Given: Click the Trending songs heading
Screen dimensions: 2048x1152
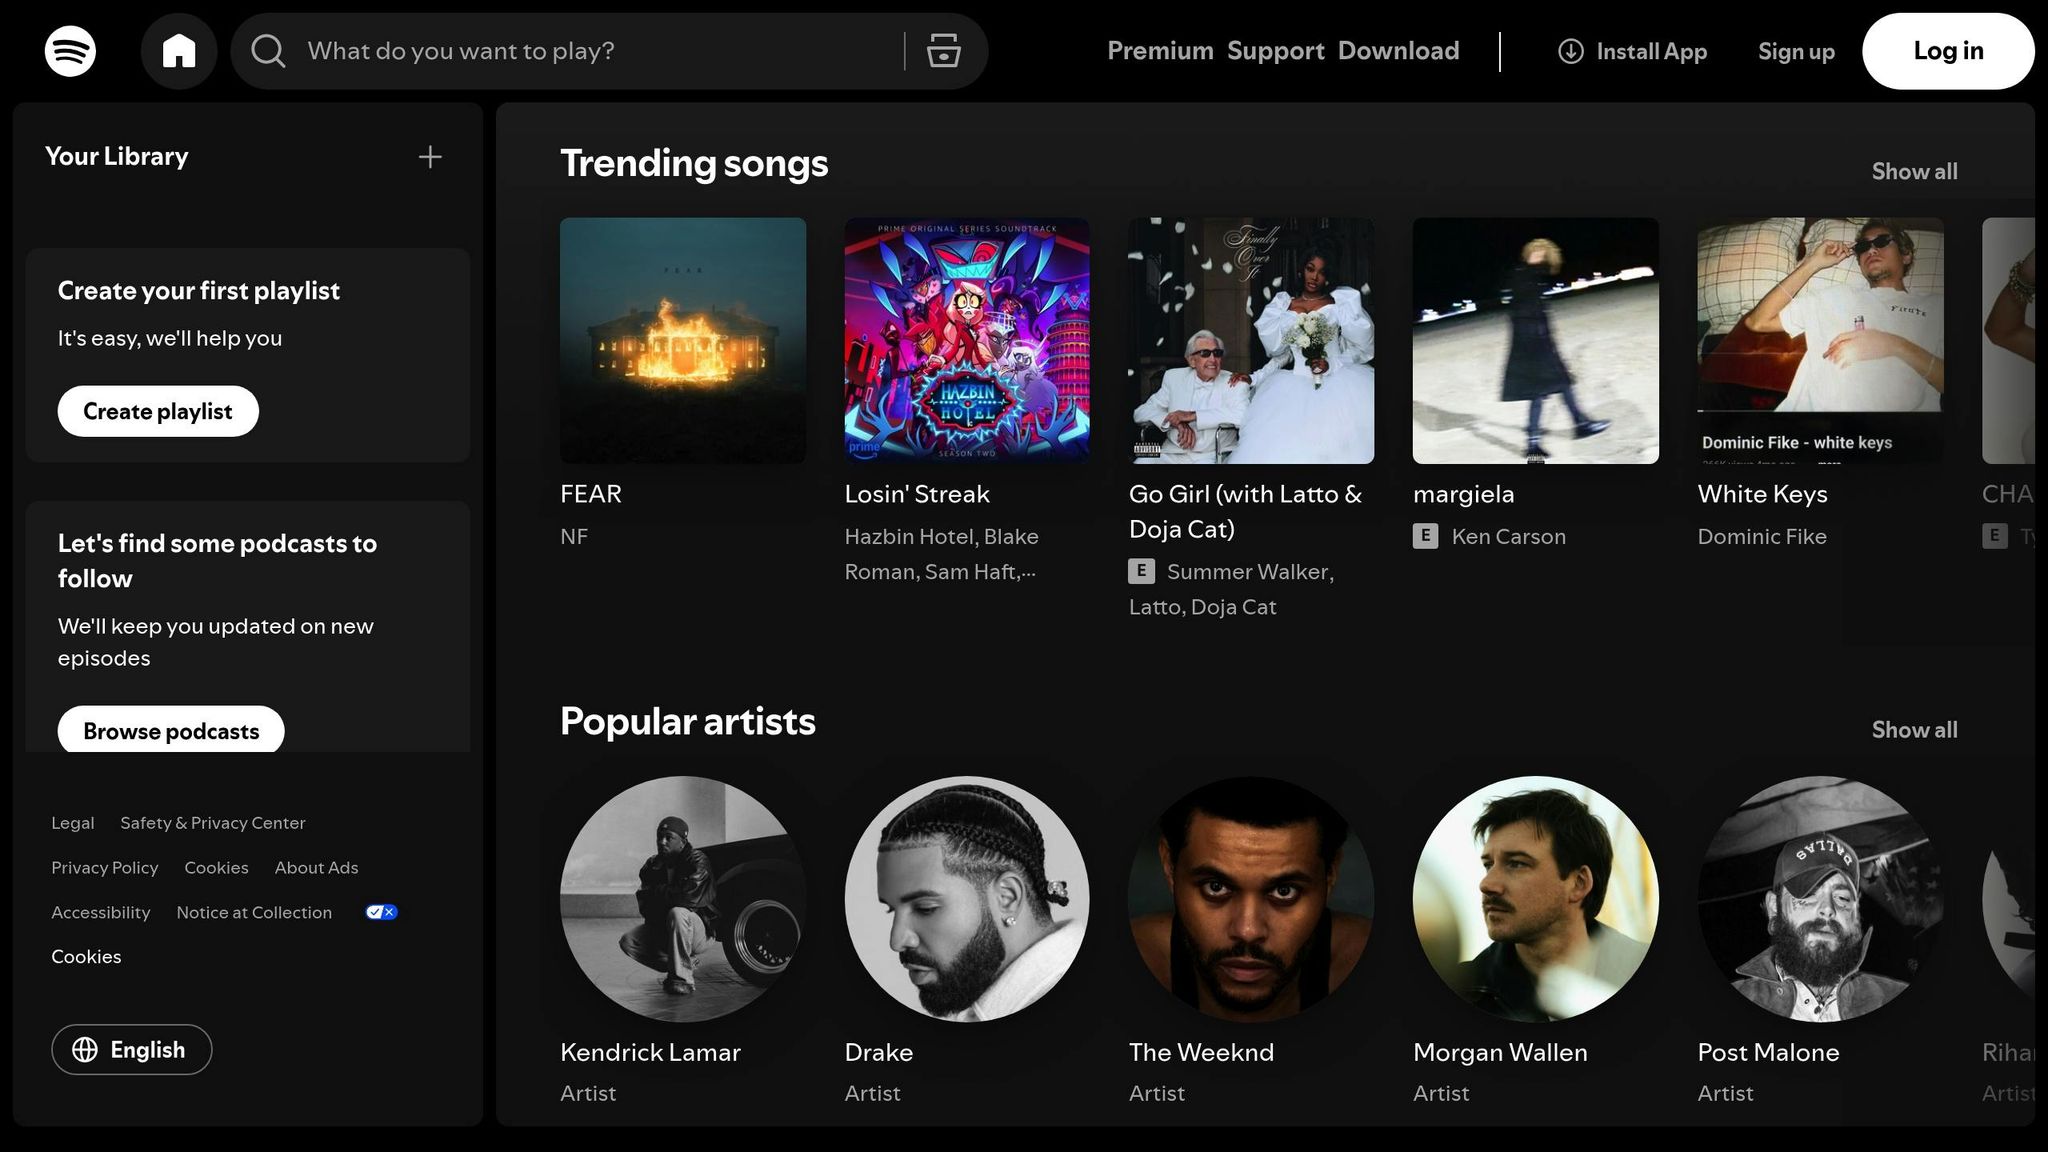Looking at the screenshot, I should pos(694,164).
